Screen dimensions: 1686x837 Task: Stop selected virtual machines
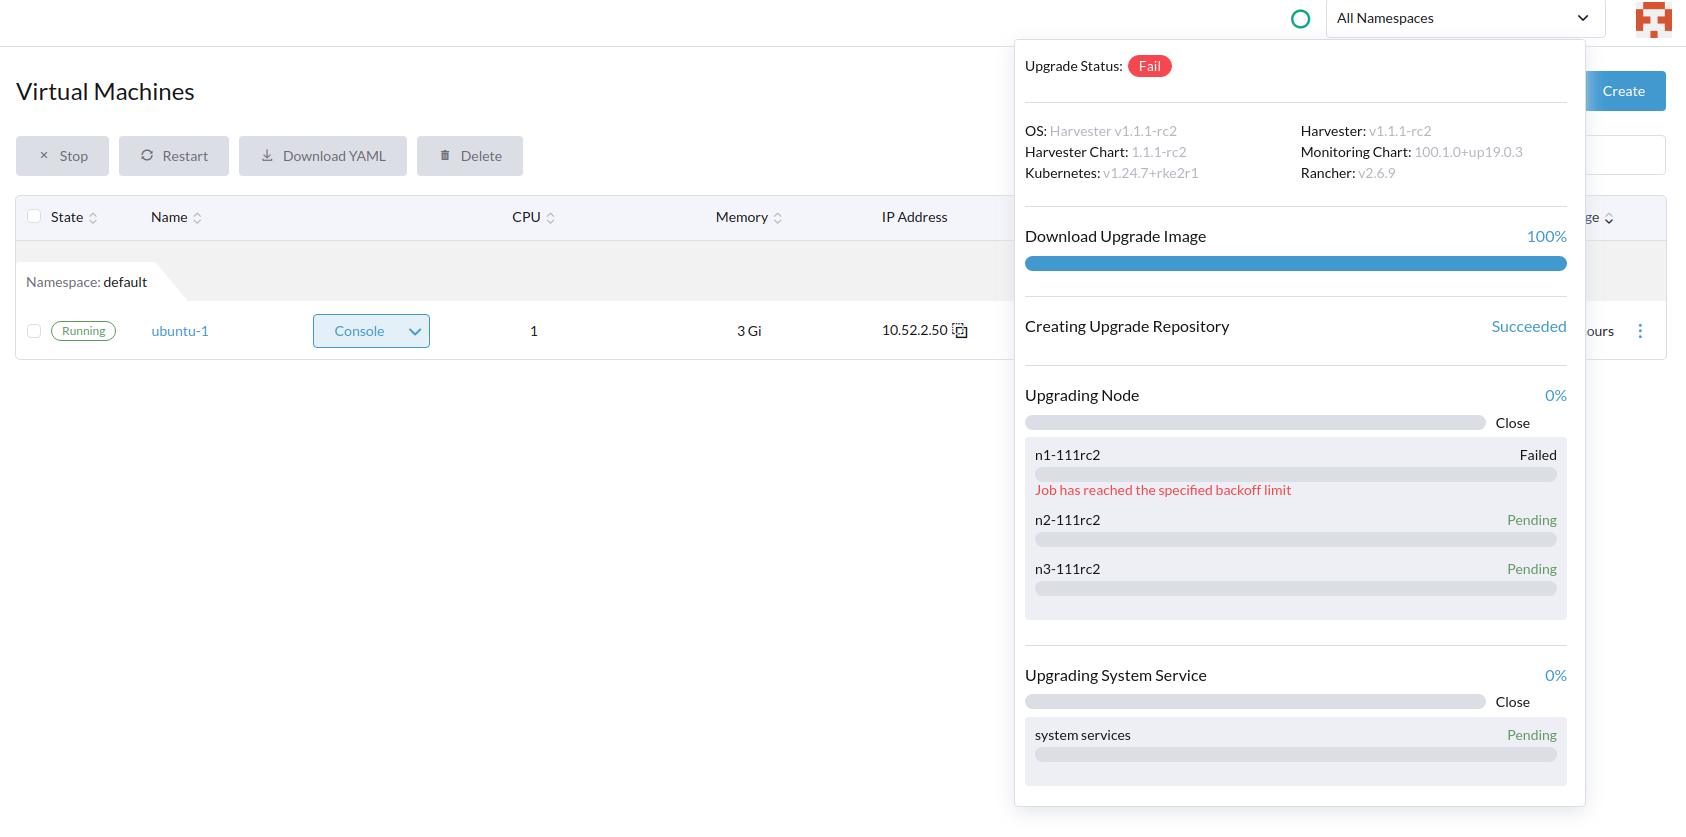coord(62,156)
